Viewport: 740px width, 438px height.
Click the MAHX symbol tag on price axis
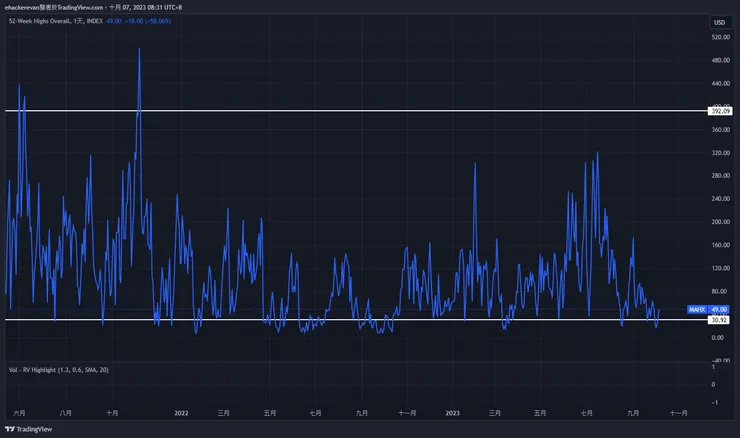click(x=697, y=310)
